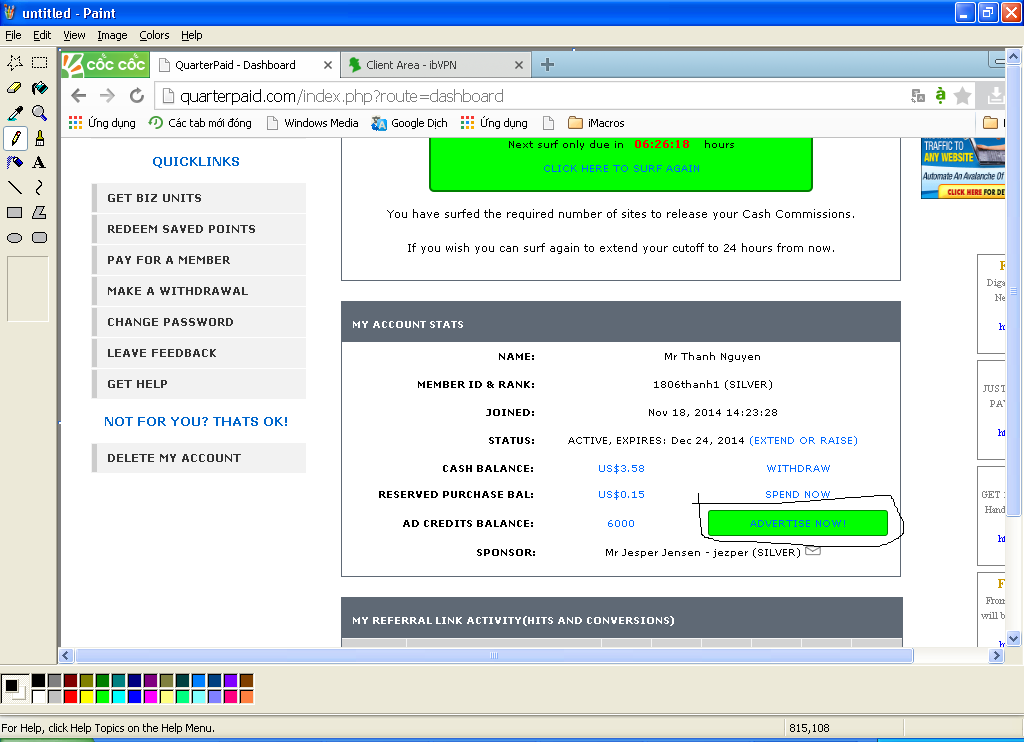This screenshot has width=1024, height=742.
Task: Choose the dark red maroon swatch
Action: click(x=71, y=681)
